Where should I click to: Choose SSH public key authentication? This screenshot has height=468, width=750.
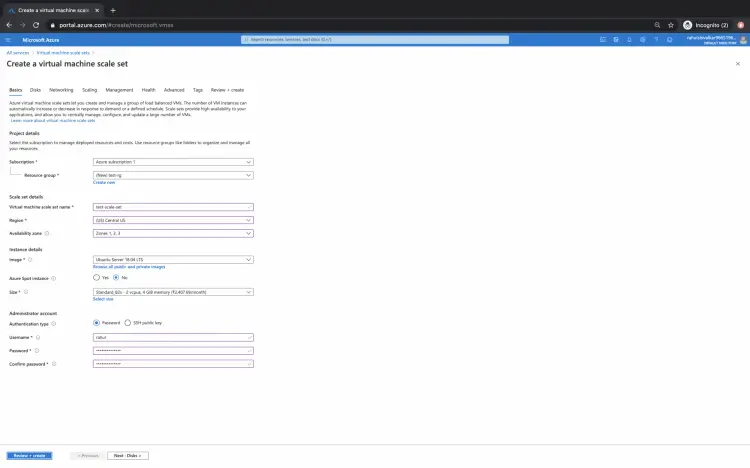(128, 323)
